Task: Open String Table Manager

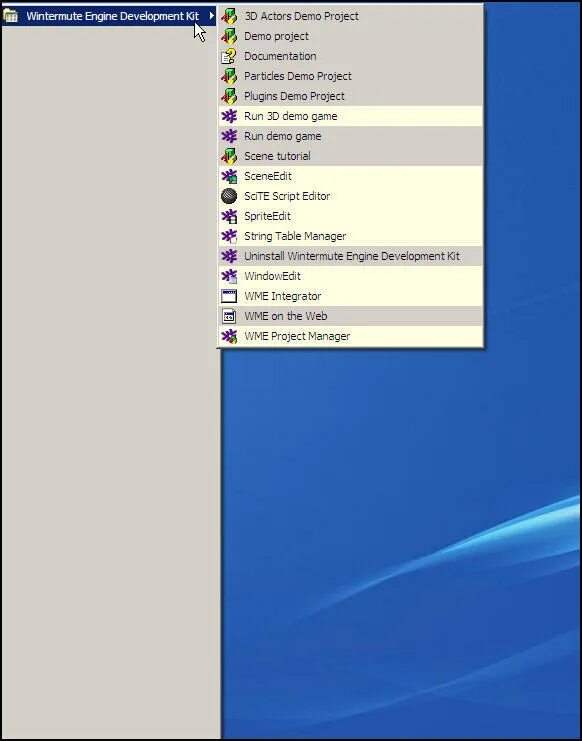Action: pyautogui.click(x=351, y=236)
